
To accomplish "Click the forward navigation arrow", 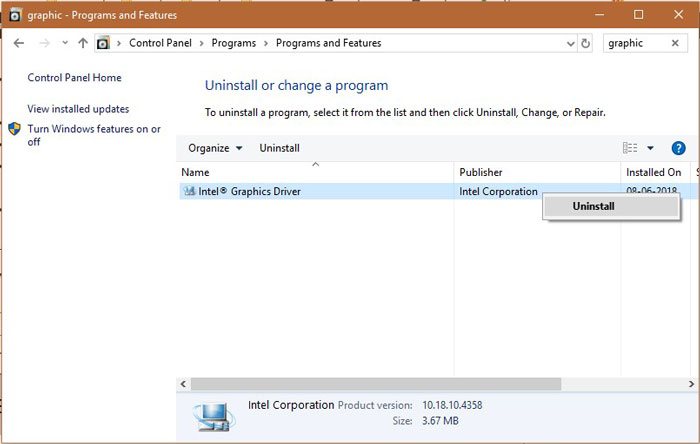I will 44,43.
